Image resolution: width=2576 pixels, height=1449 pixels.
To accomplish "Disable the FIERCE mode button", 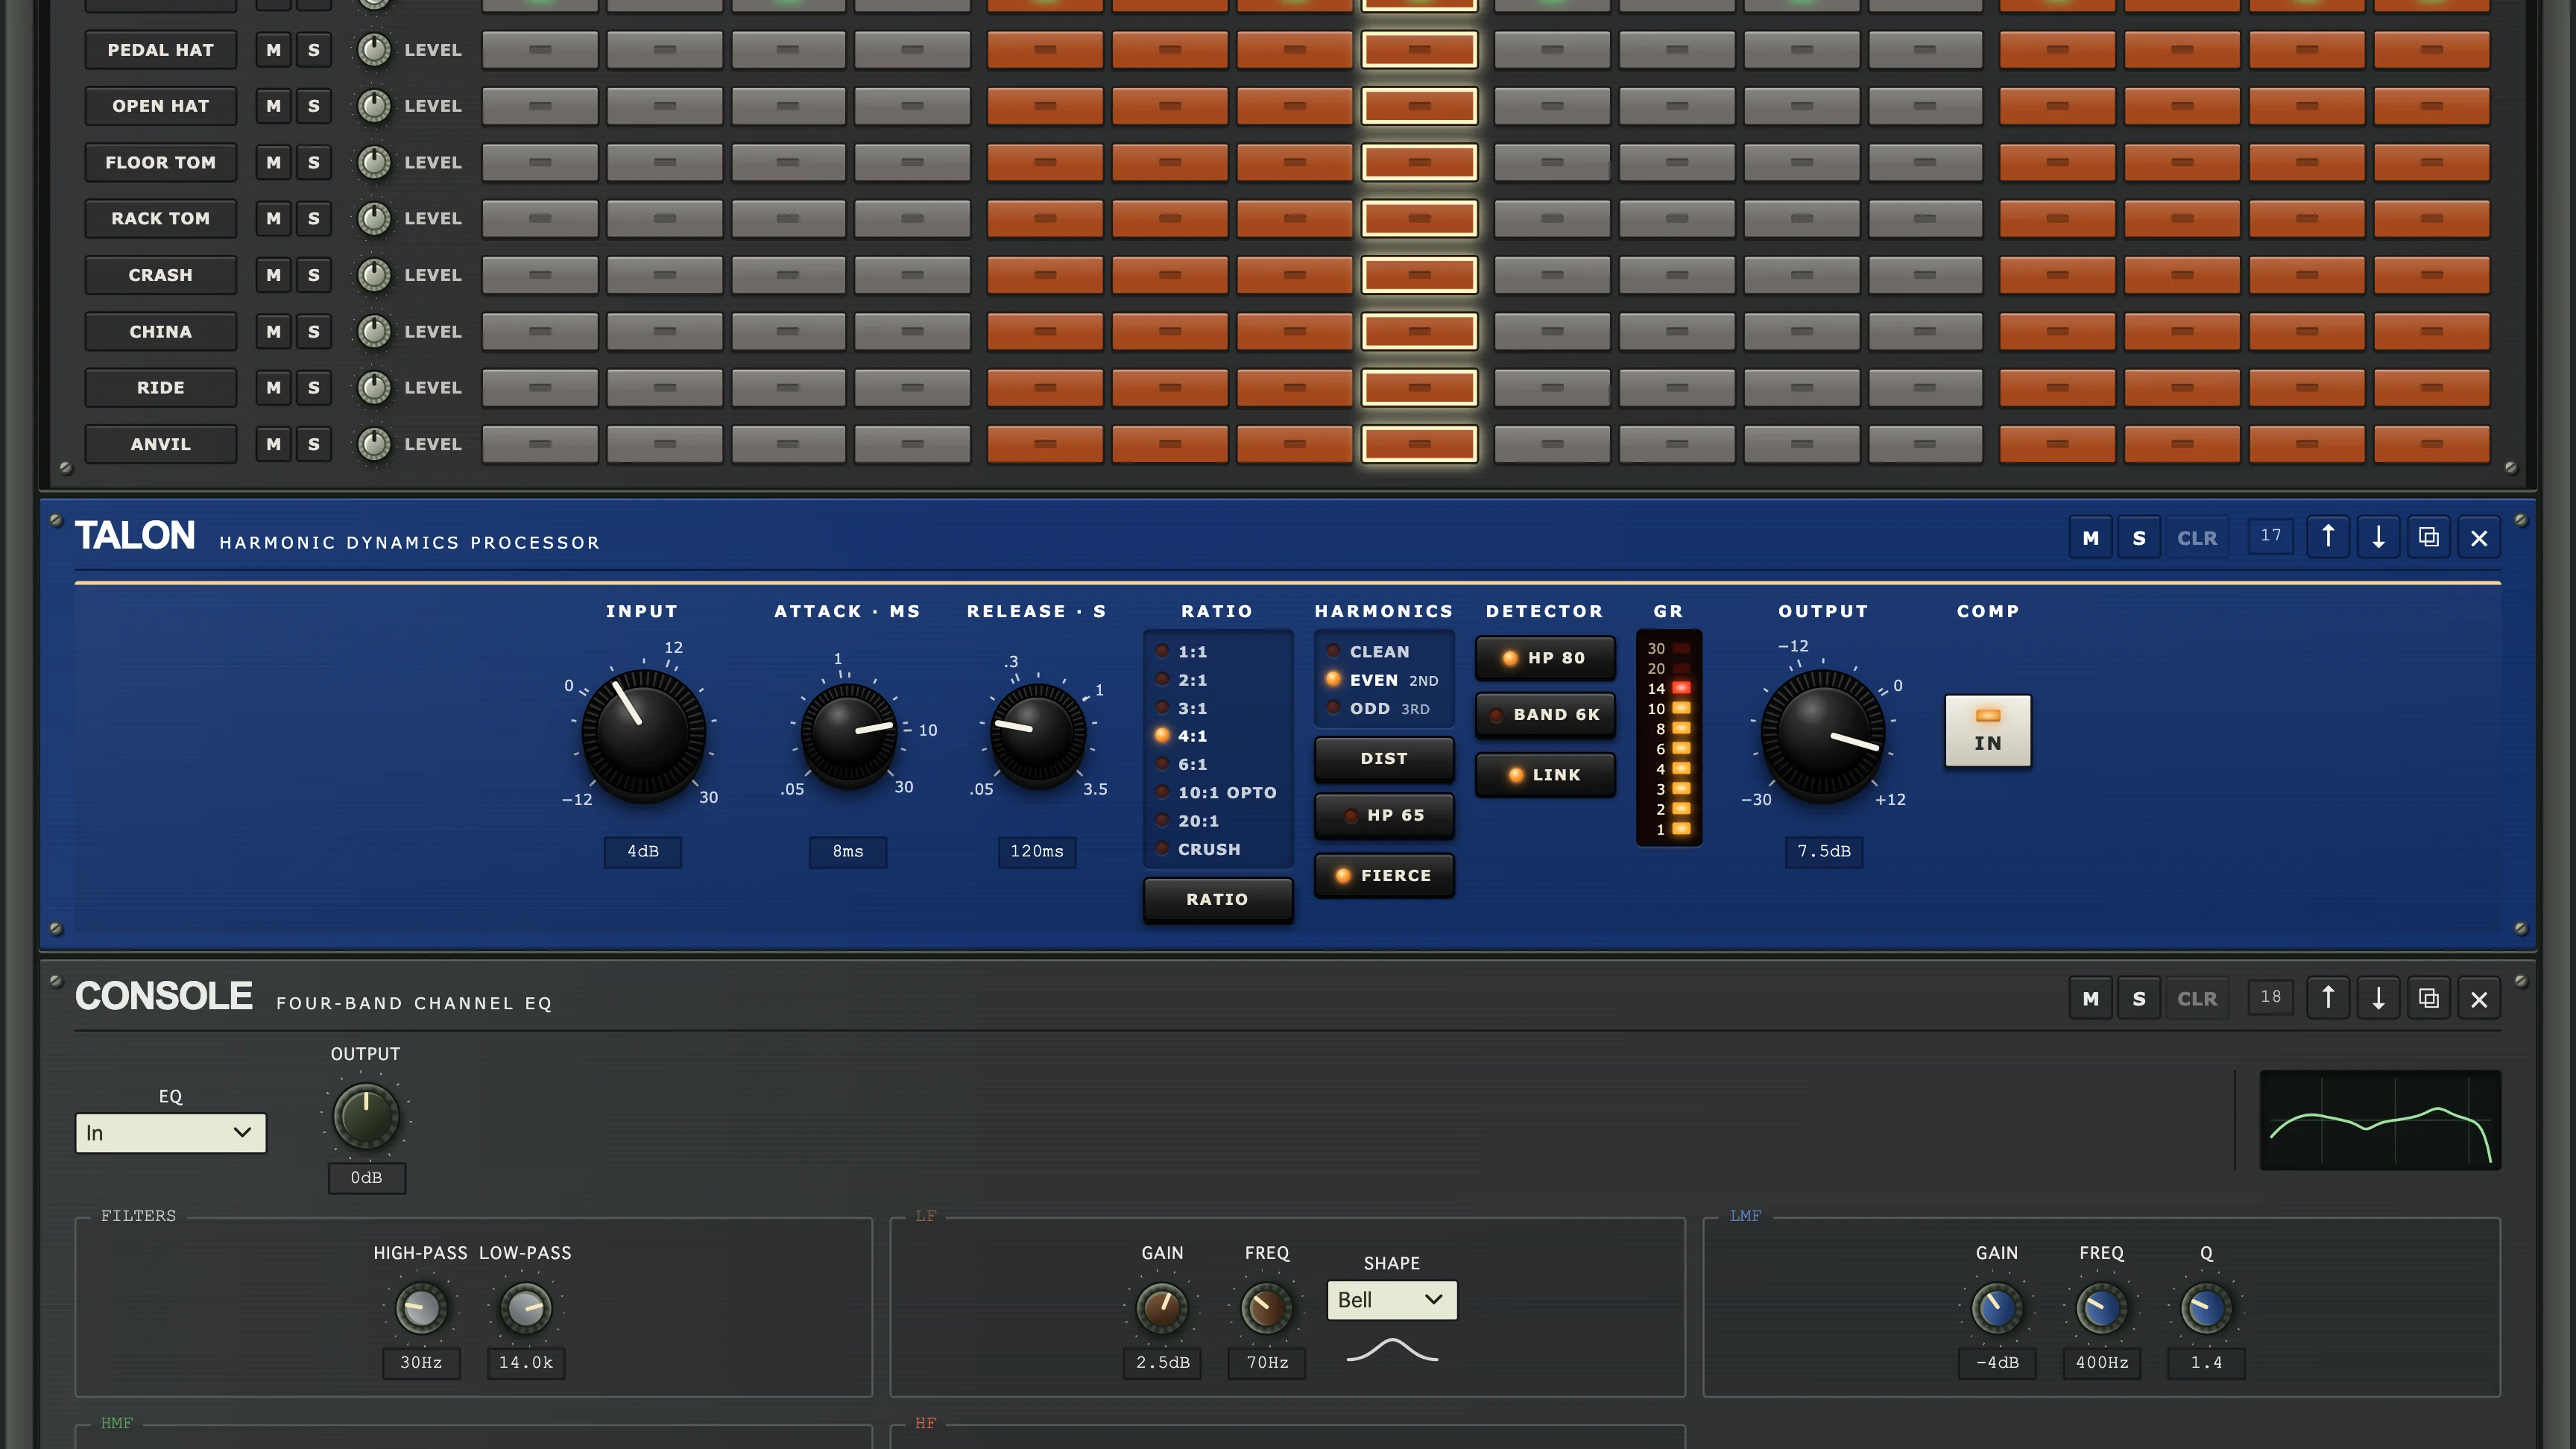I will [x=1384, y=875].
